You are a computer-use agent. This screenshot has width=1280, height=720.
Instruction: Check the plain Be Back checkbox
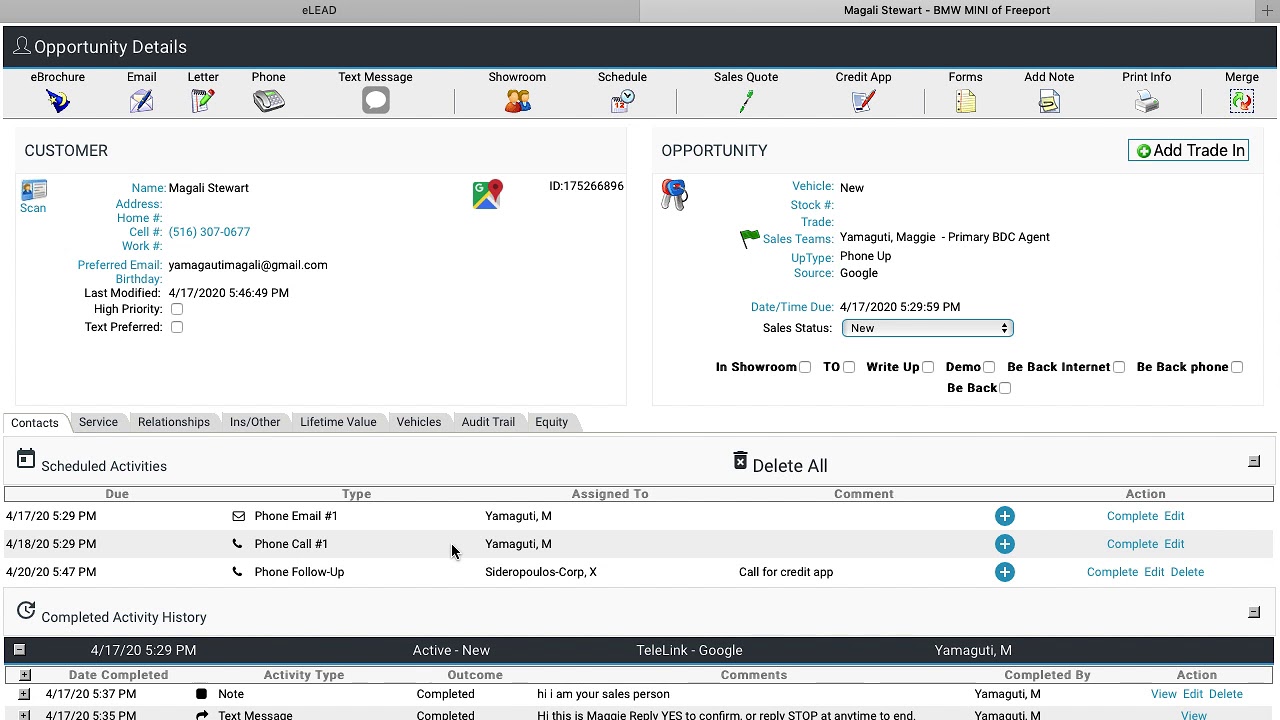1005,388
